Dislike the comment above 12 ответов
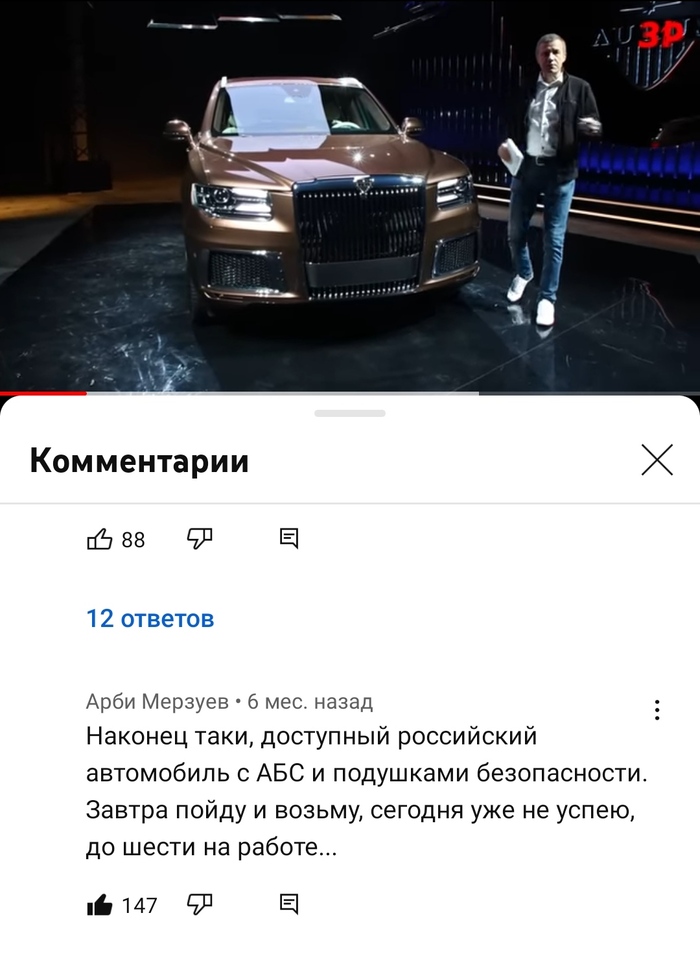Screen dimensions: 700x959 click(199, 539)
